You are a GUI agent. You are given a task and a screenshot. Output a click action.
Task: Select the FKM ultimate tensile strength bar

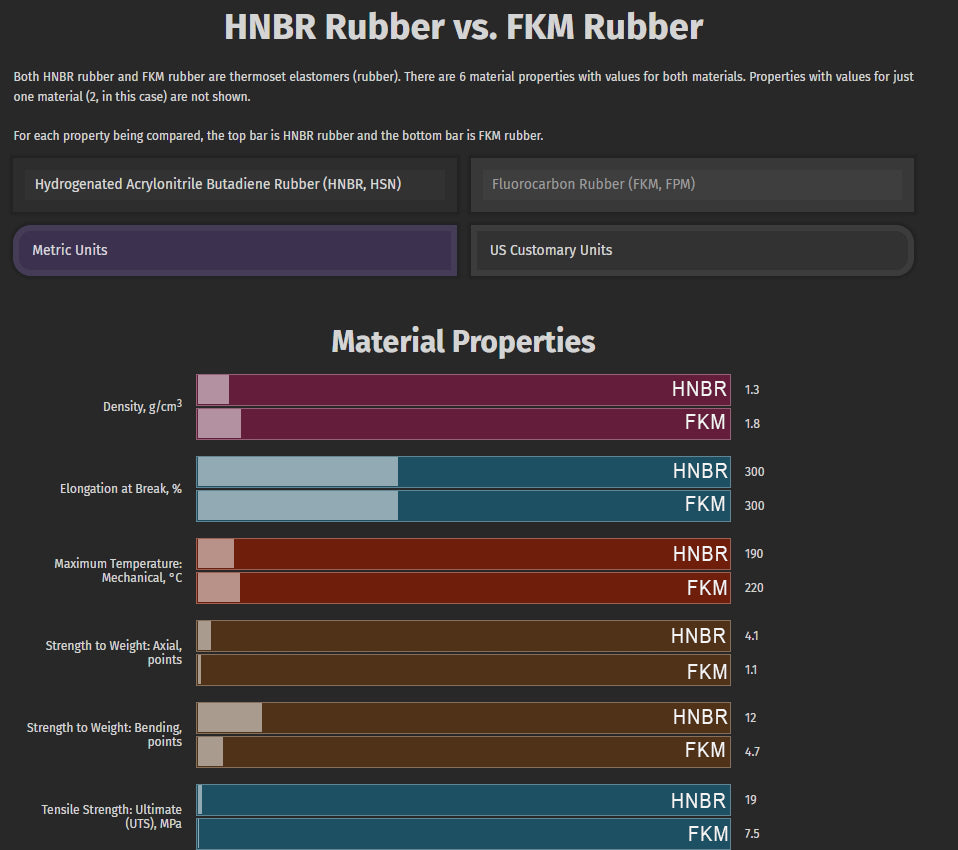(463, 833)
